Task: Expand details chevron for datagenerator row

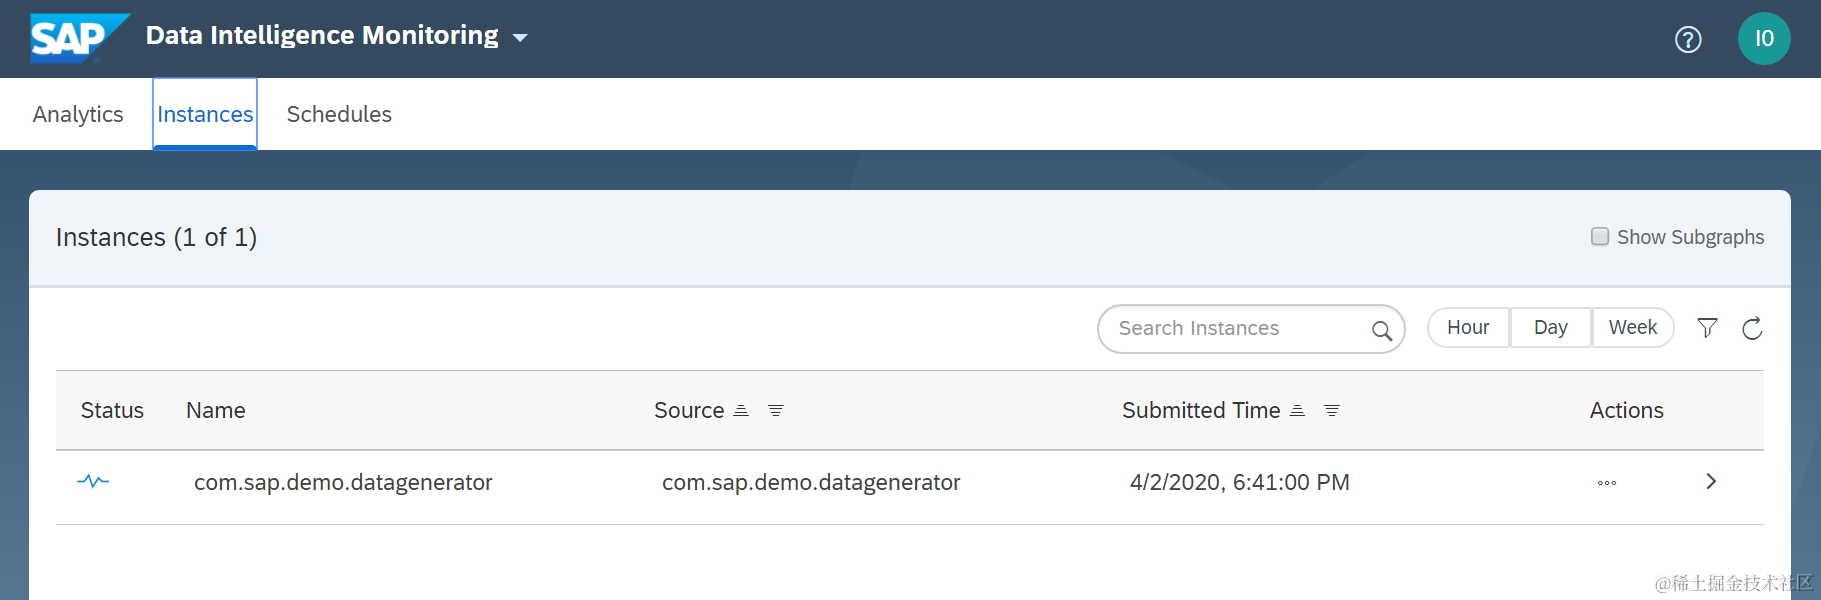Action: pyautogui.click(x=1711, y=481)
